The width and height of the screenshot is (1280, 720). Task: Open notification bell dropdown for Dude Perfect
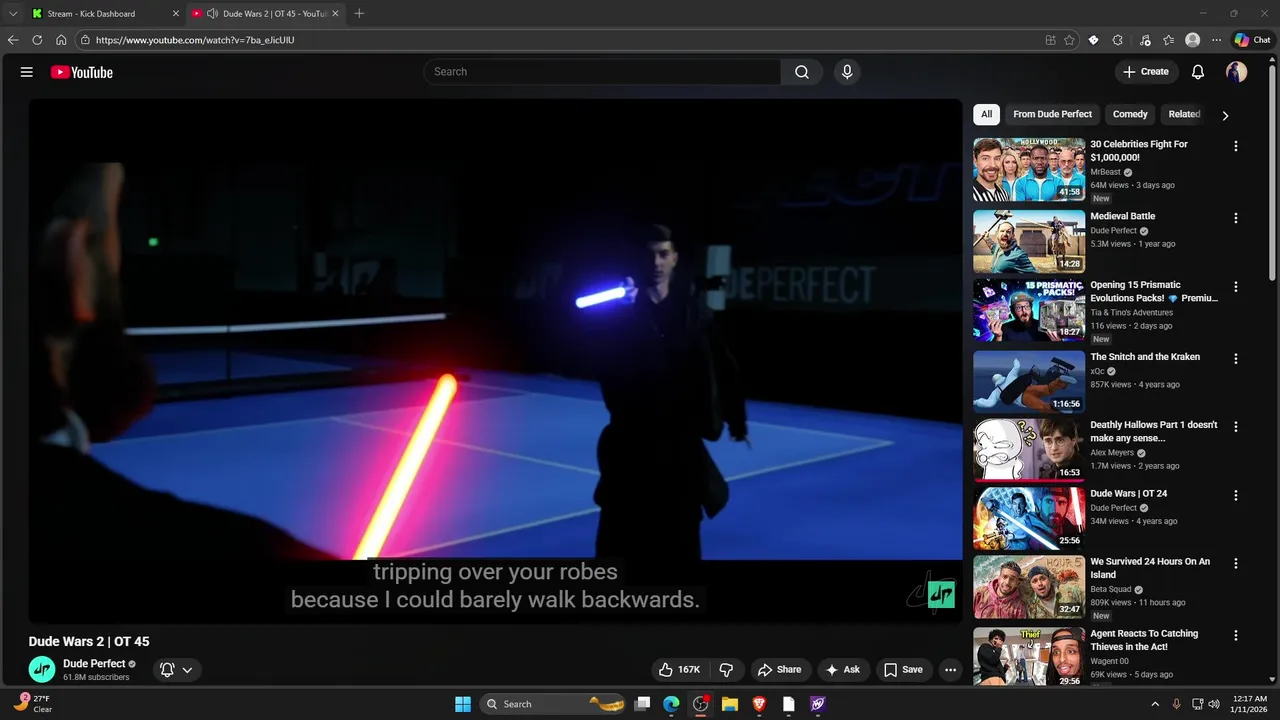[x=176, y=670]
